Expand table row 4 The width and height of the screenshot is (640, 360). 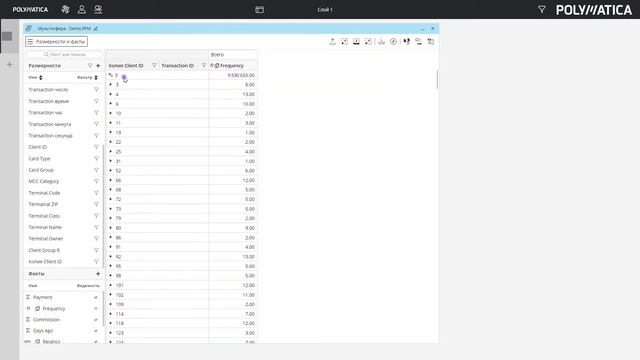click(111, 94)
